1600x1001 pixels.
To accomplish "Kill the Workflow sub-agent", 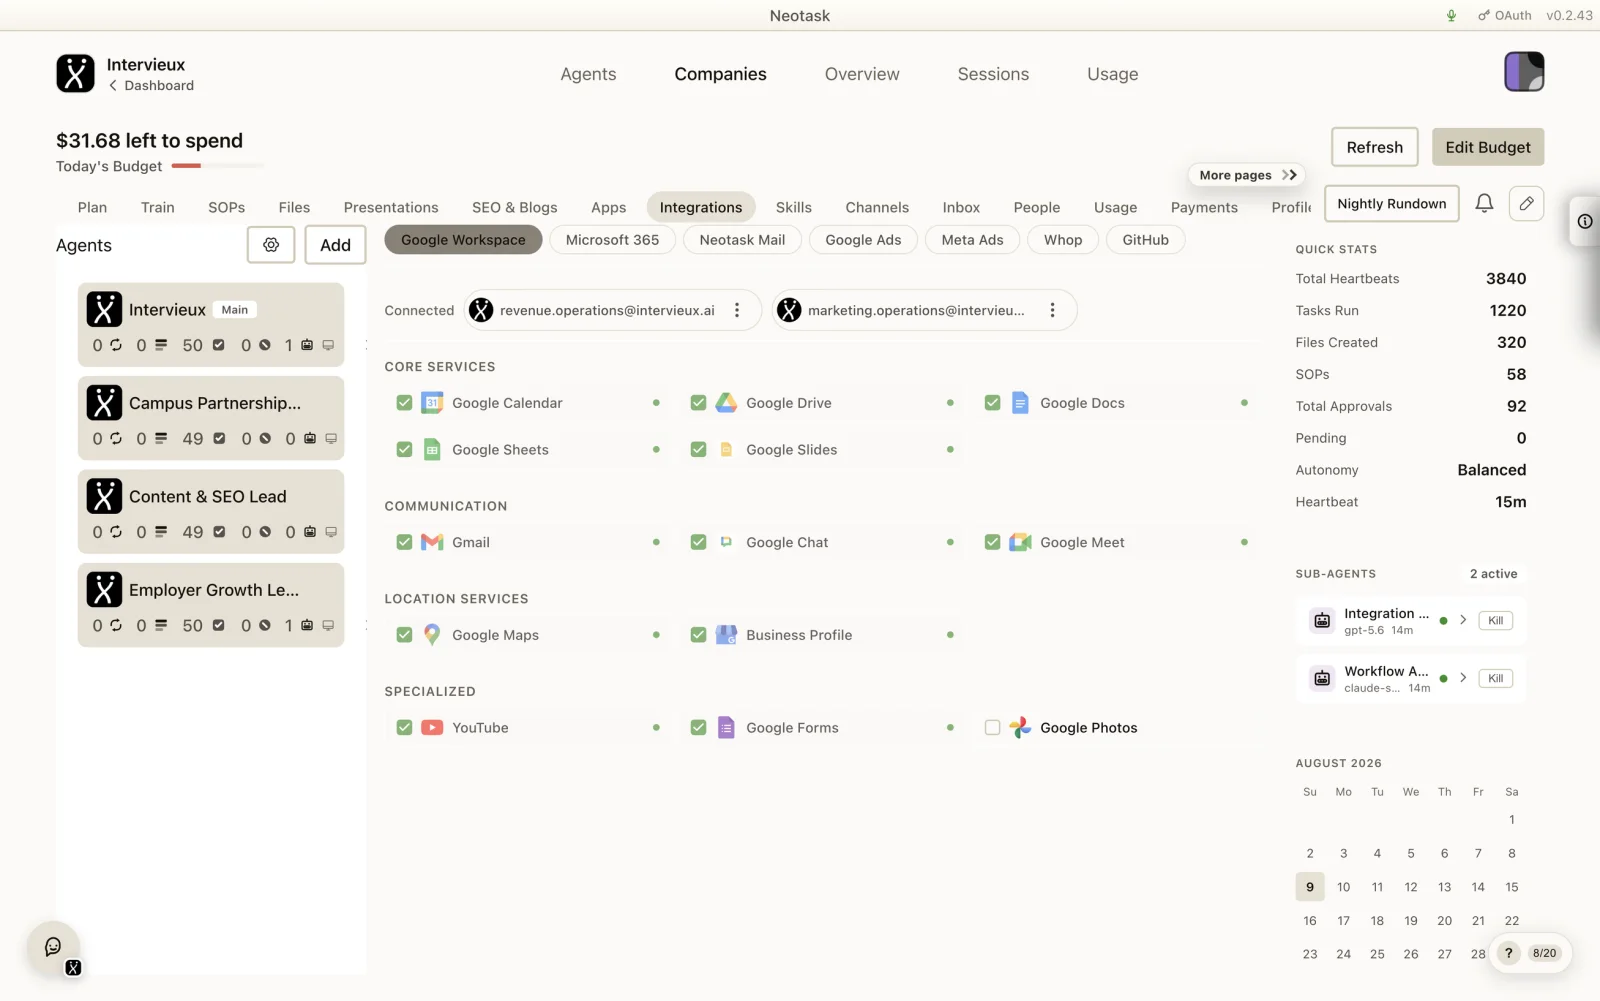I will click(1495, 678).
